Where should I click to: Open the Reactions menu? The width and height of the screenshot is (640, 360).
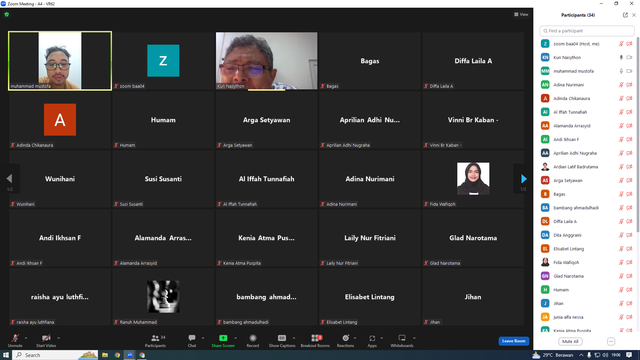[345, 340]
